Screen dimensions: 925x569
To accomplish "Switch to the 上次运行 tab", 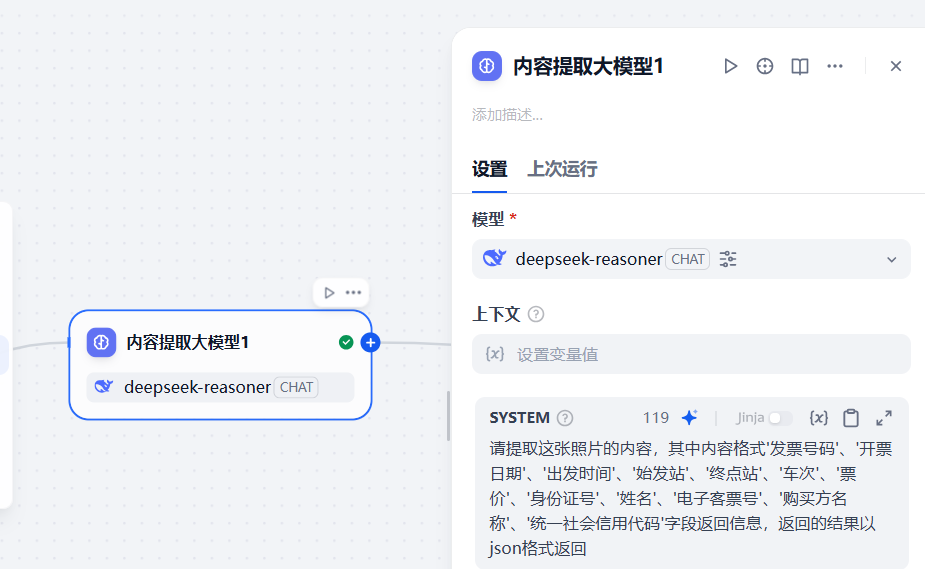I will pyautogui.click(x=562, y=169).
